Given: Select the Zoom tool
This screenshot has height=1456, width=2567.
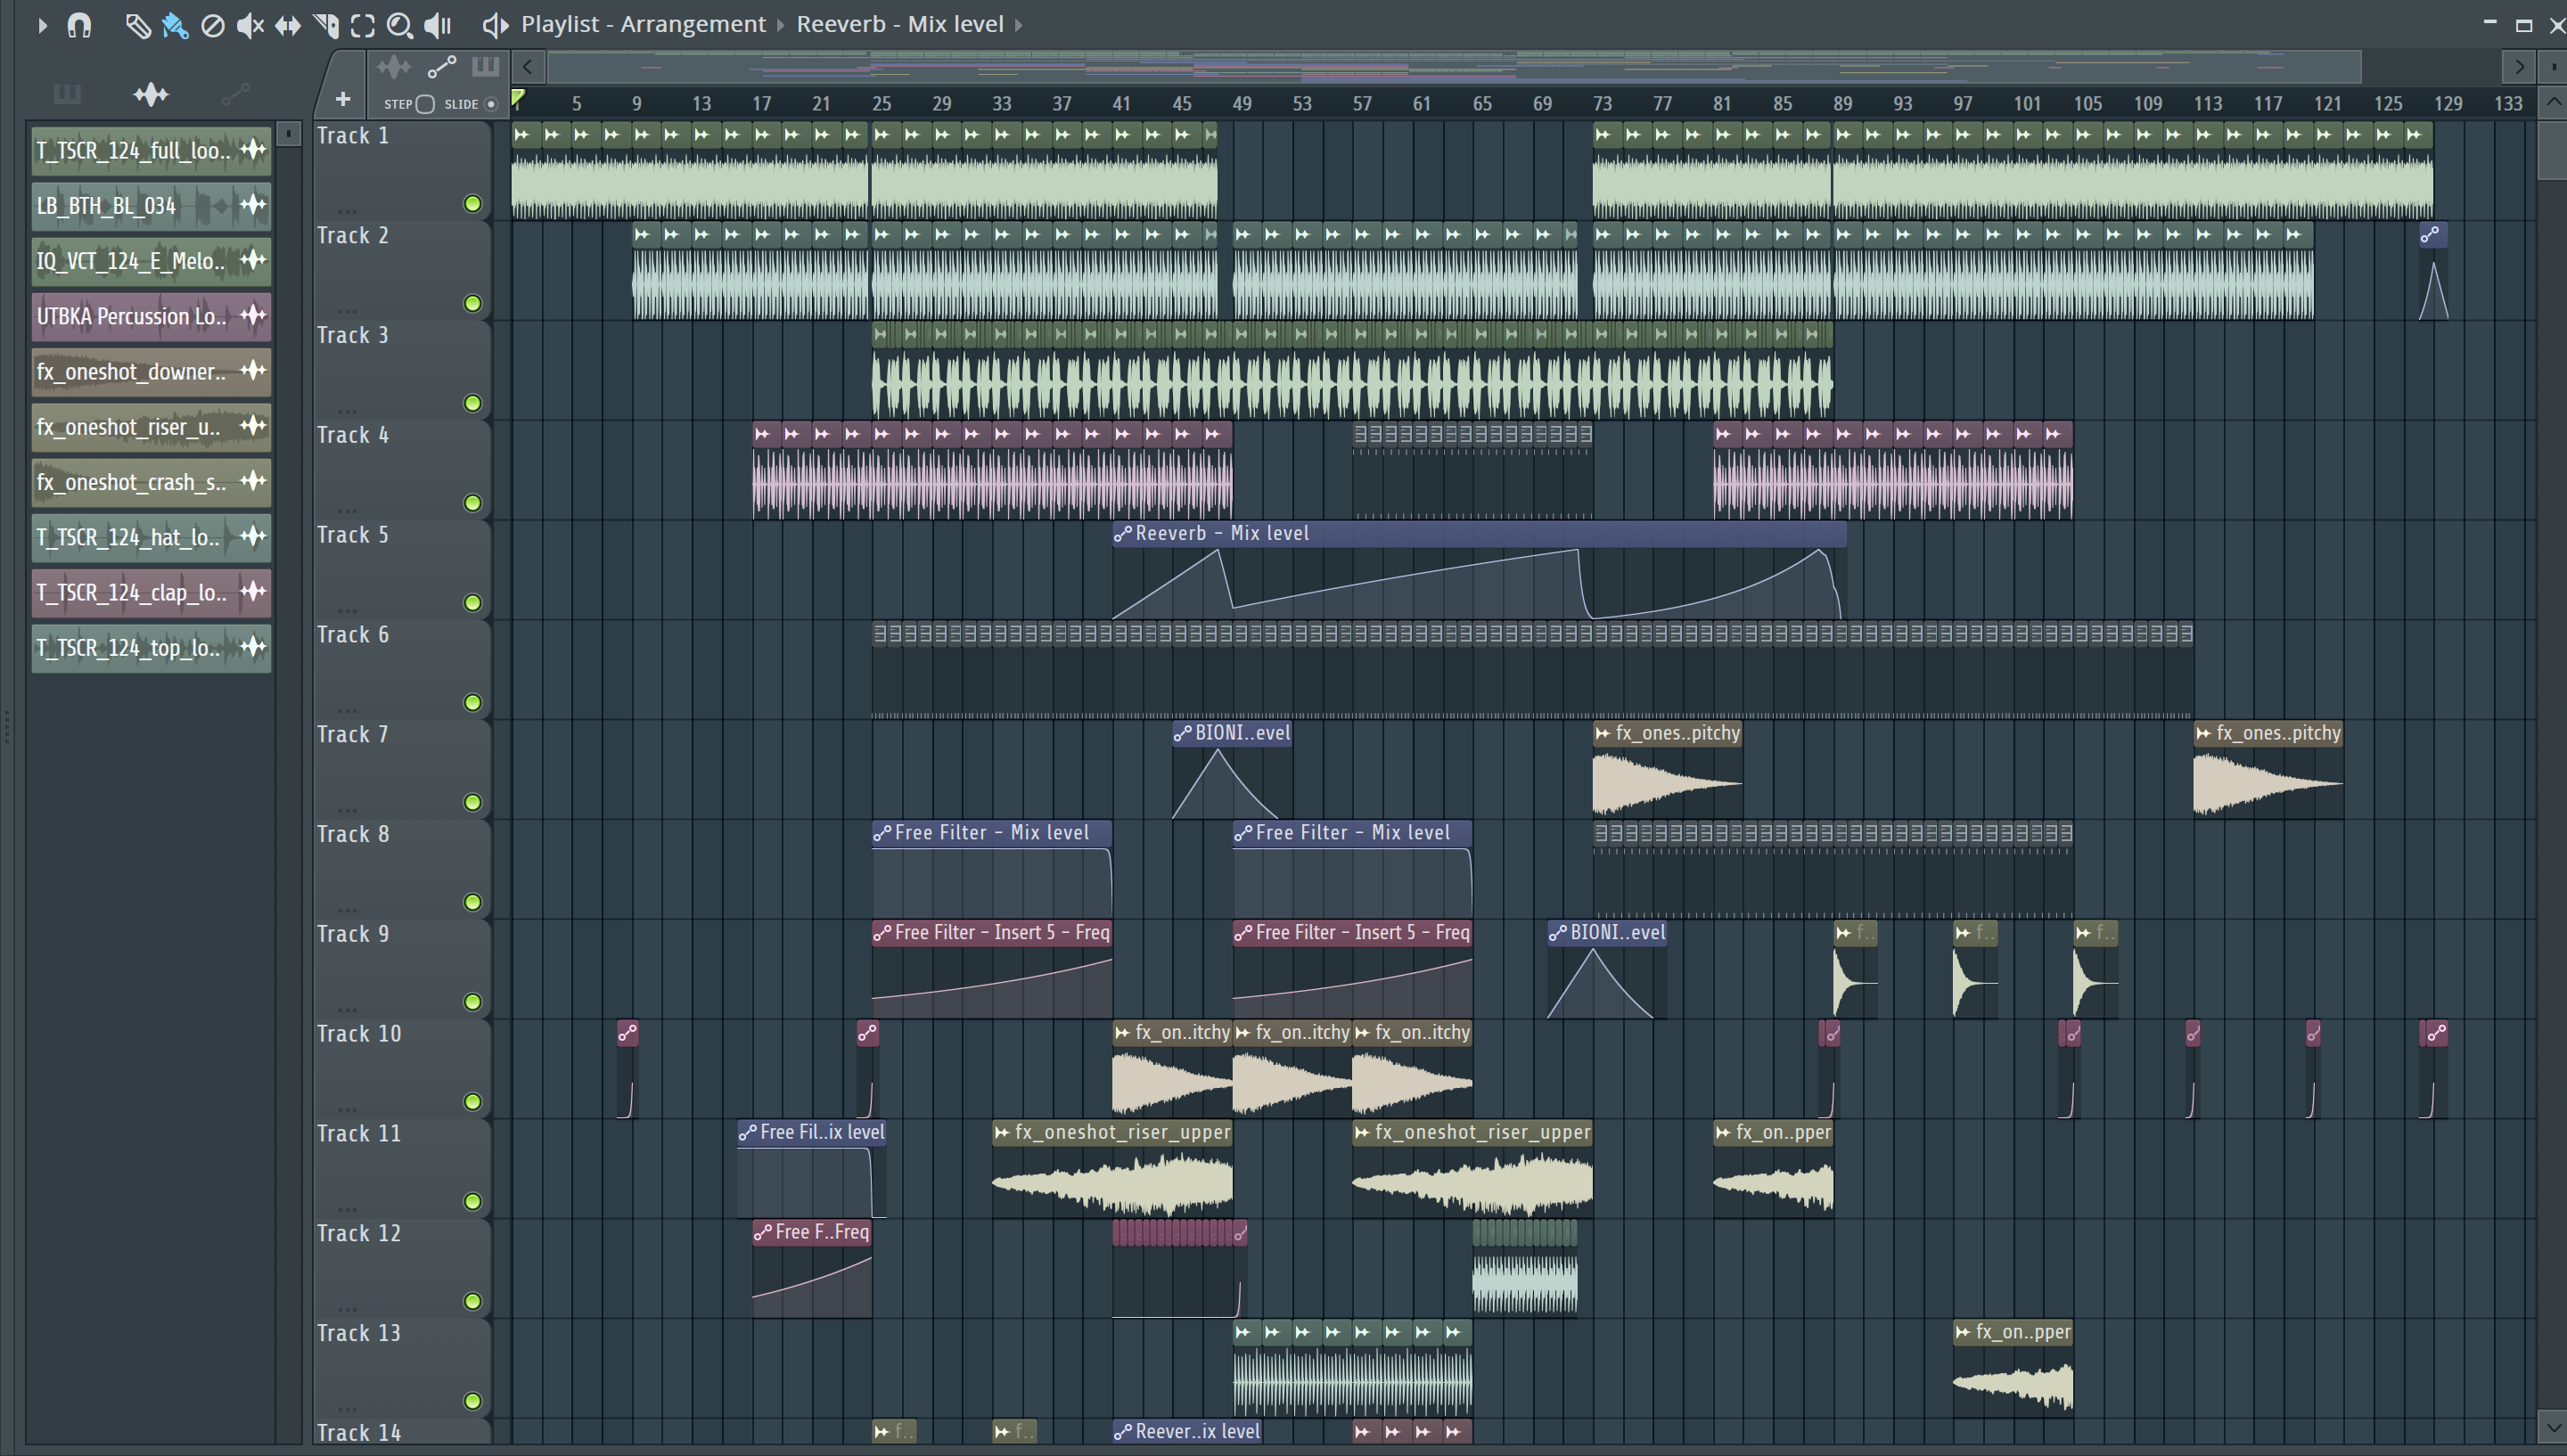Looking at the screenshot, I should click(400, 25).
